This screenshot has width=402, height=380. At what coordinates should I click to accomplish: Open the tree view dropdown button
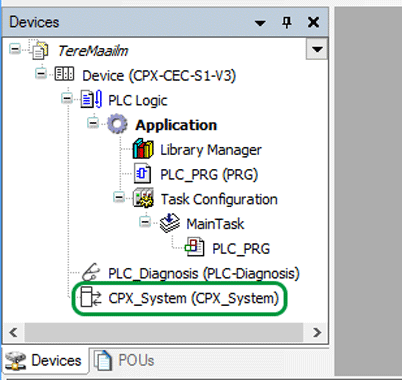317,49
